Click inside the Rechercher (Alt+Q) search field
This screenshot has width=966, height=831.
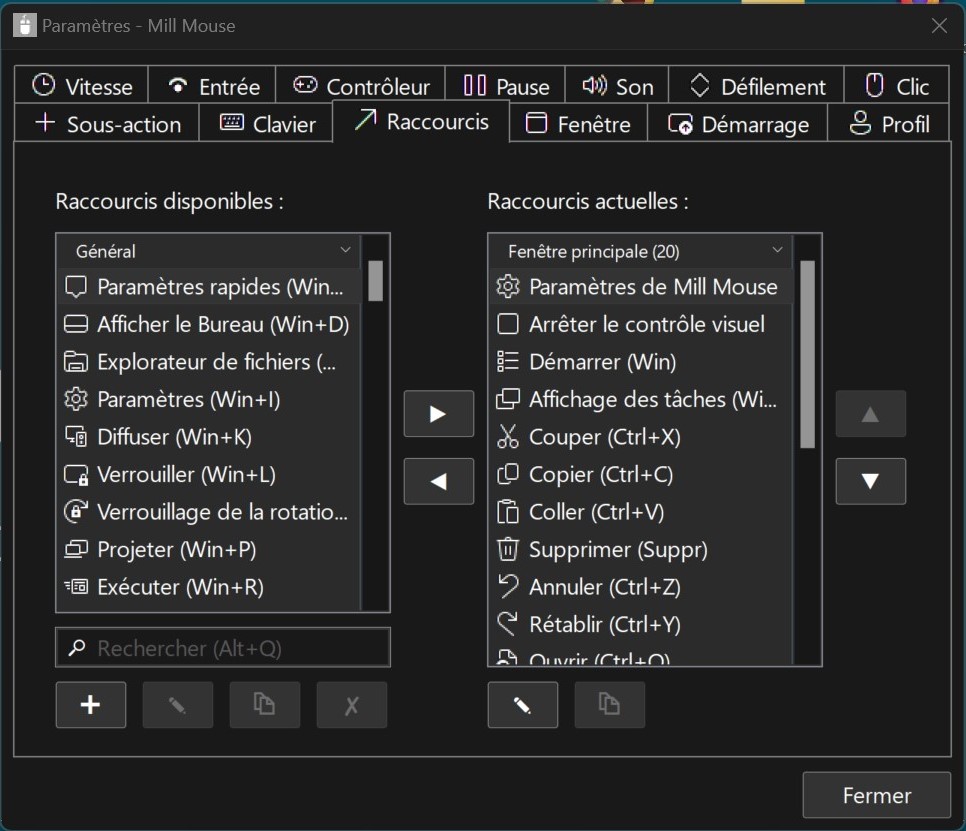222,647
